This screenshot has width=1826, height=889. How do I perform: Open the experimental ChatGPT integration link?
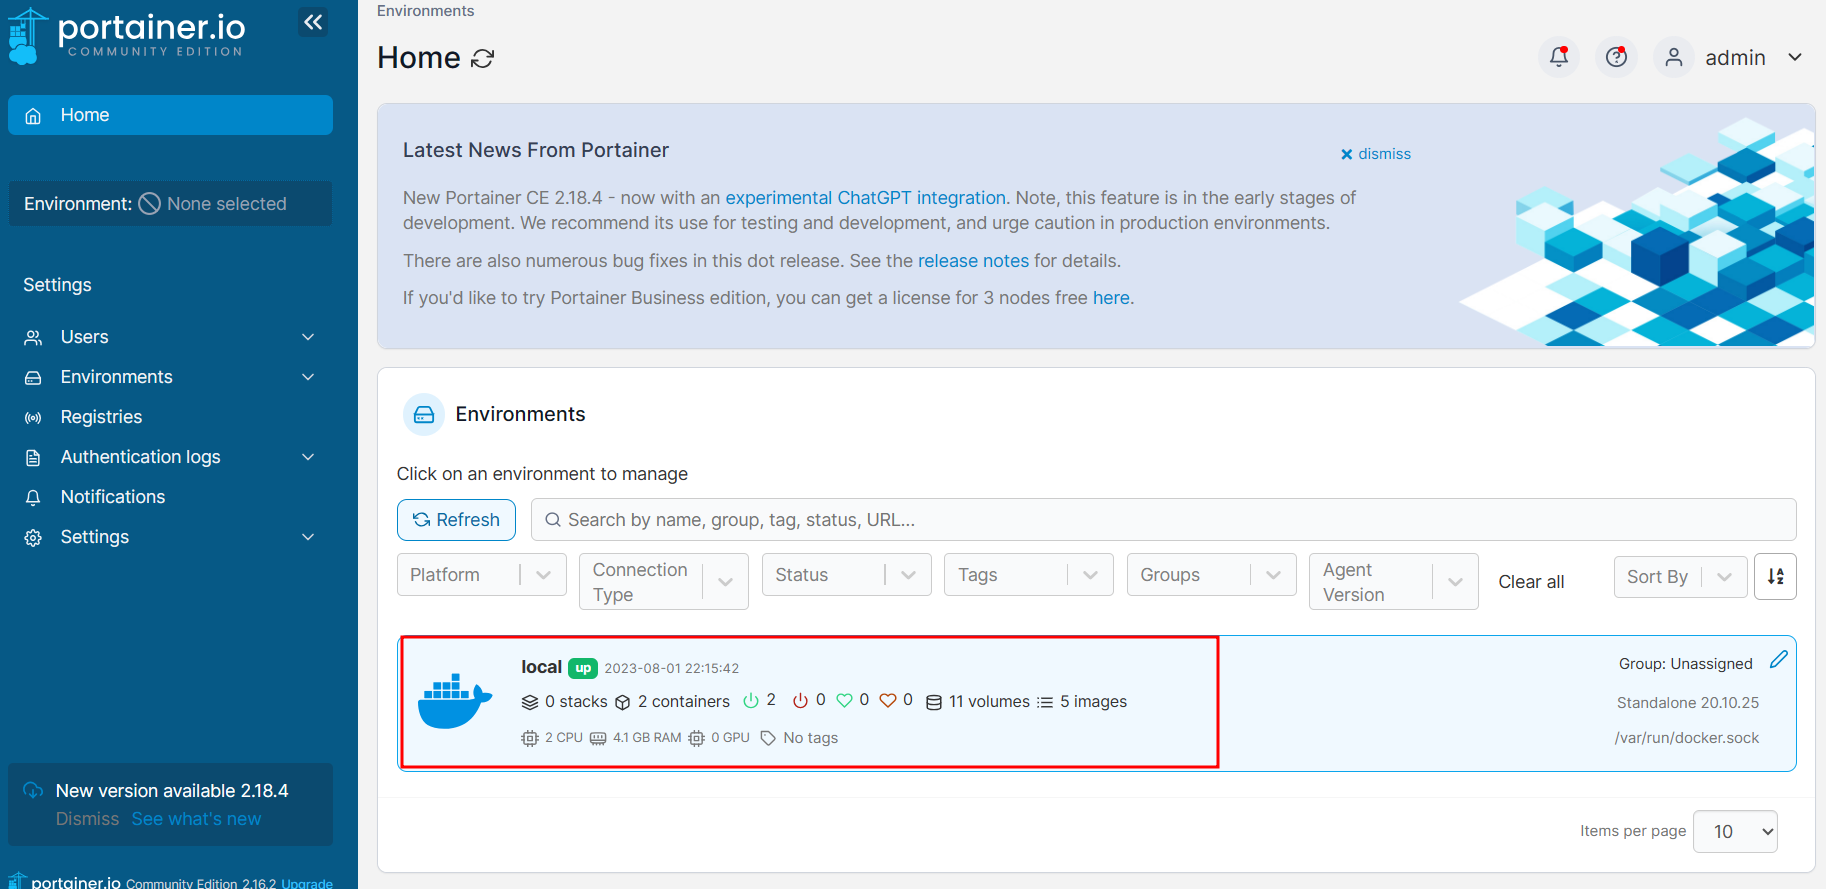[x=865, y=198]
